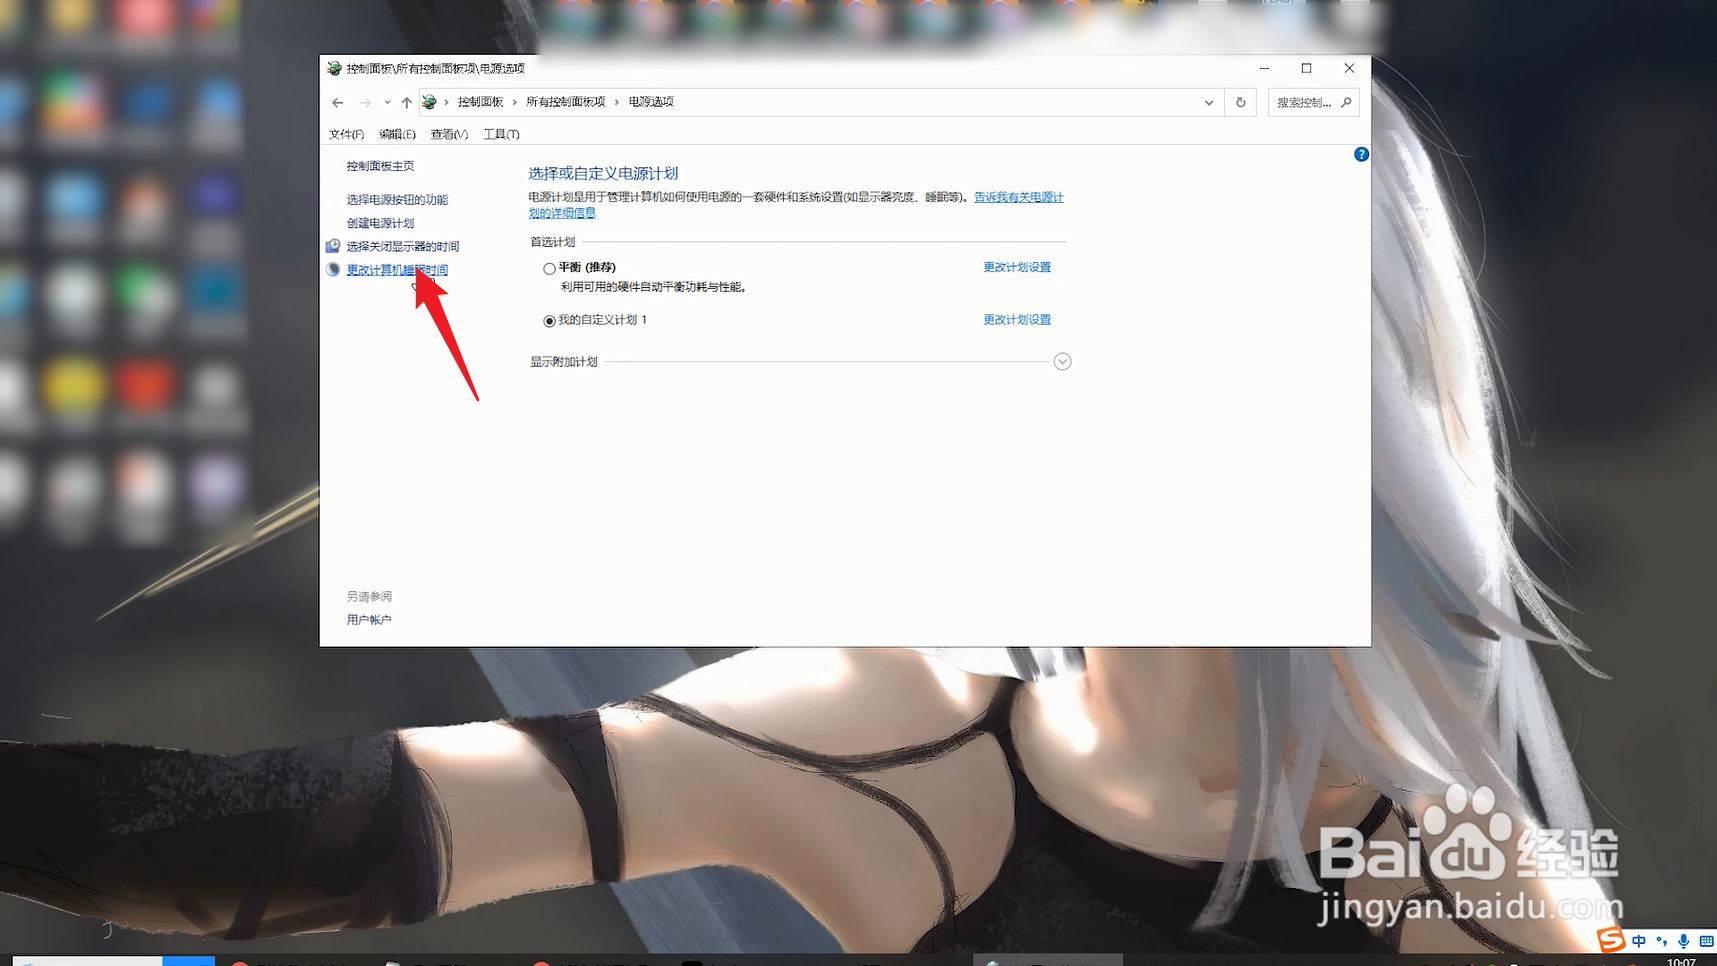Open 创建电源计划 link

click(x=380, y=223)
